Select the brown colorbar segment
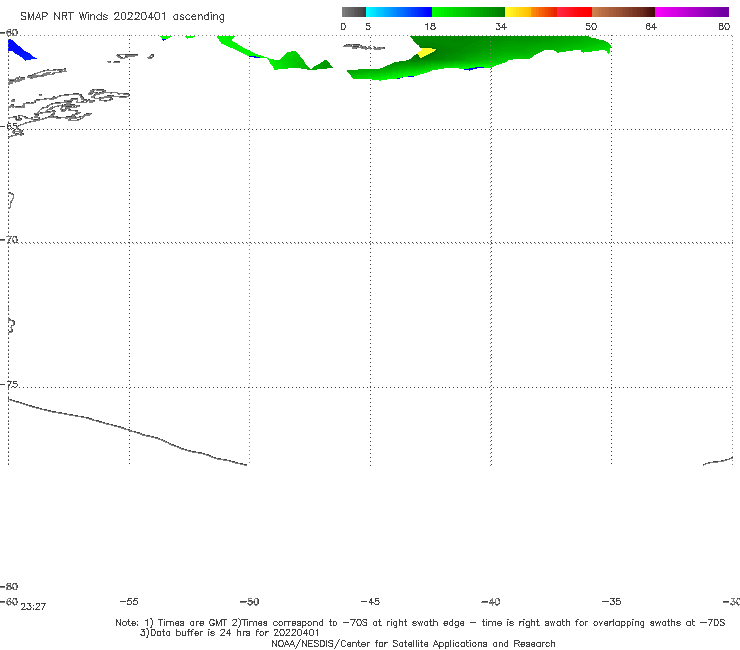The width and height of the screenshot is (740, 650). (x=623, y=12)
